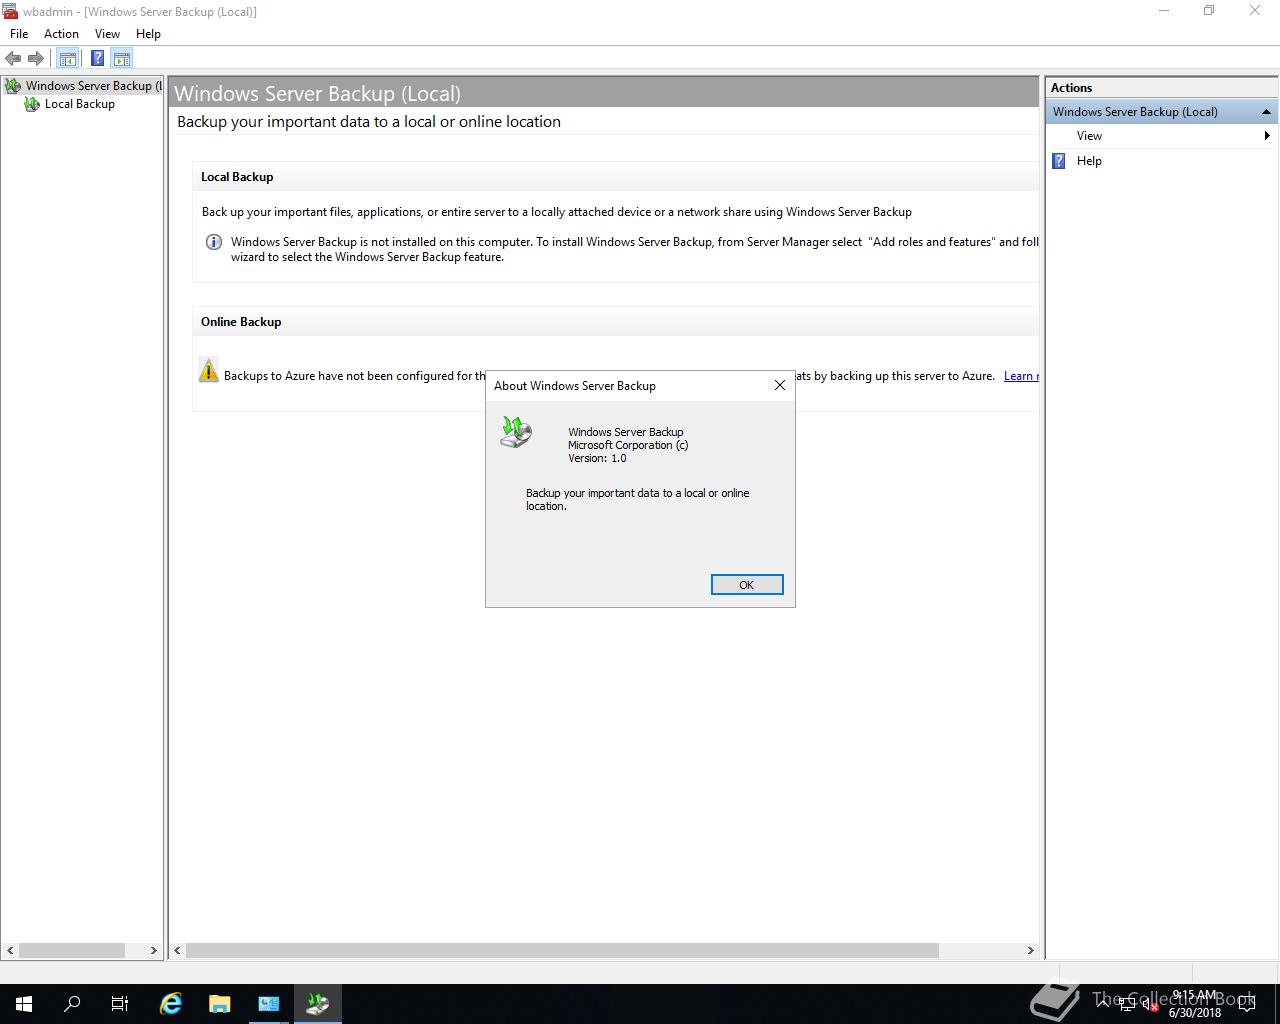Click main pane horizontal scrollbar left arrow
This screenshot has height=1024, width=1280.
(178, 951)
